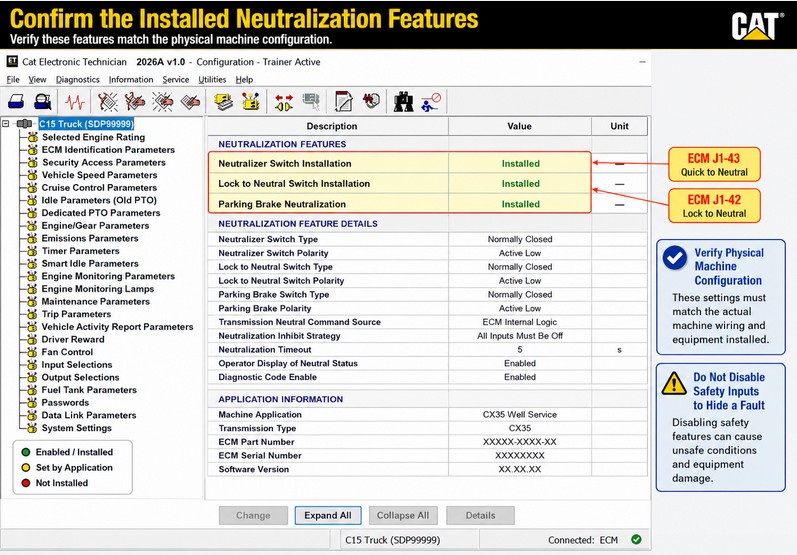Click the Software Version row
This screenshot has width=797, height=555.
pos(427,470)
